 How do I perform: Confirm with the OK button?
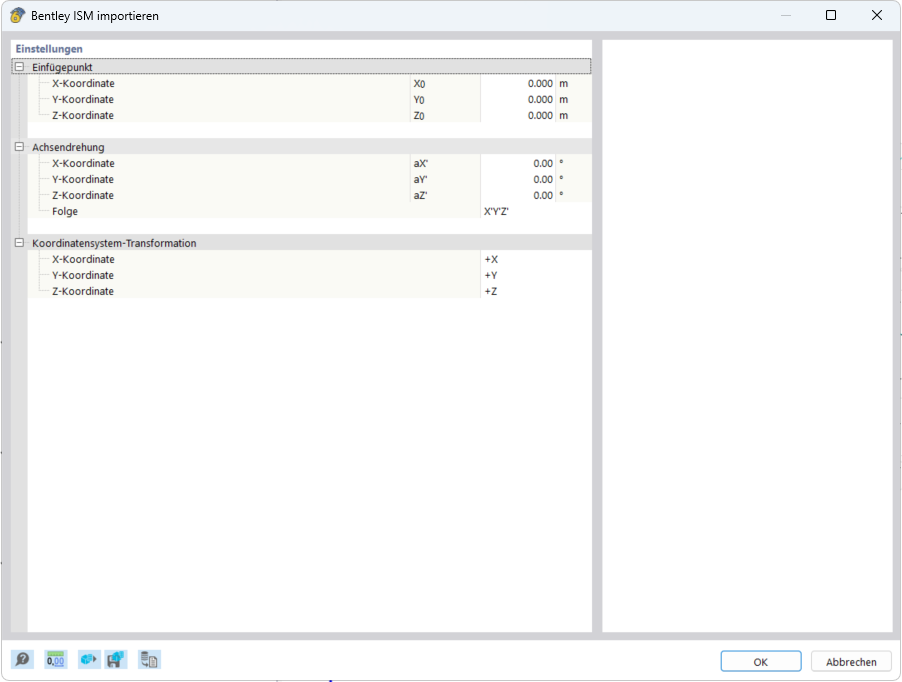[x=760, y=662]
